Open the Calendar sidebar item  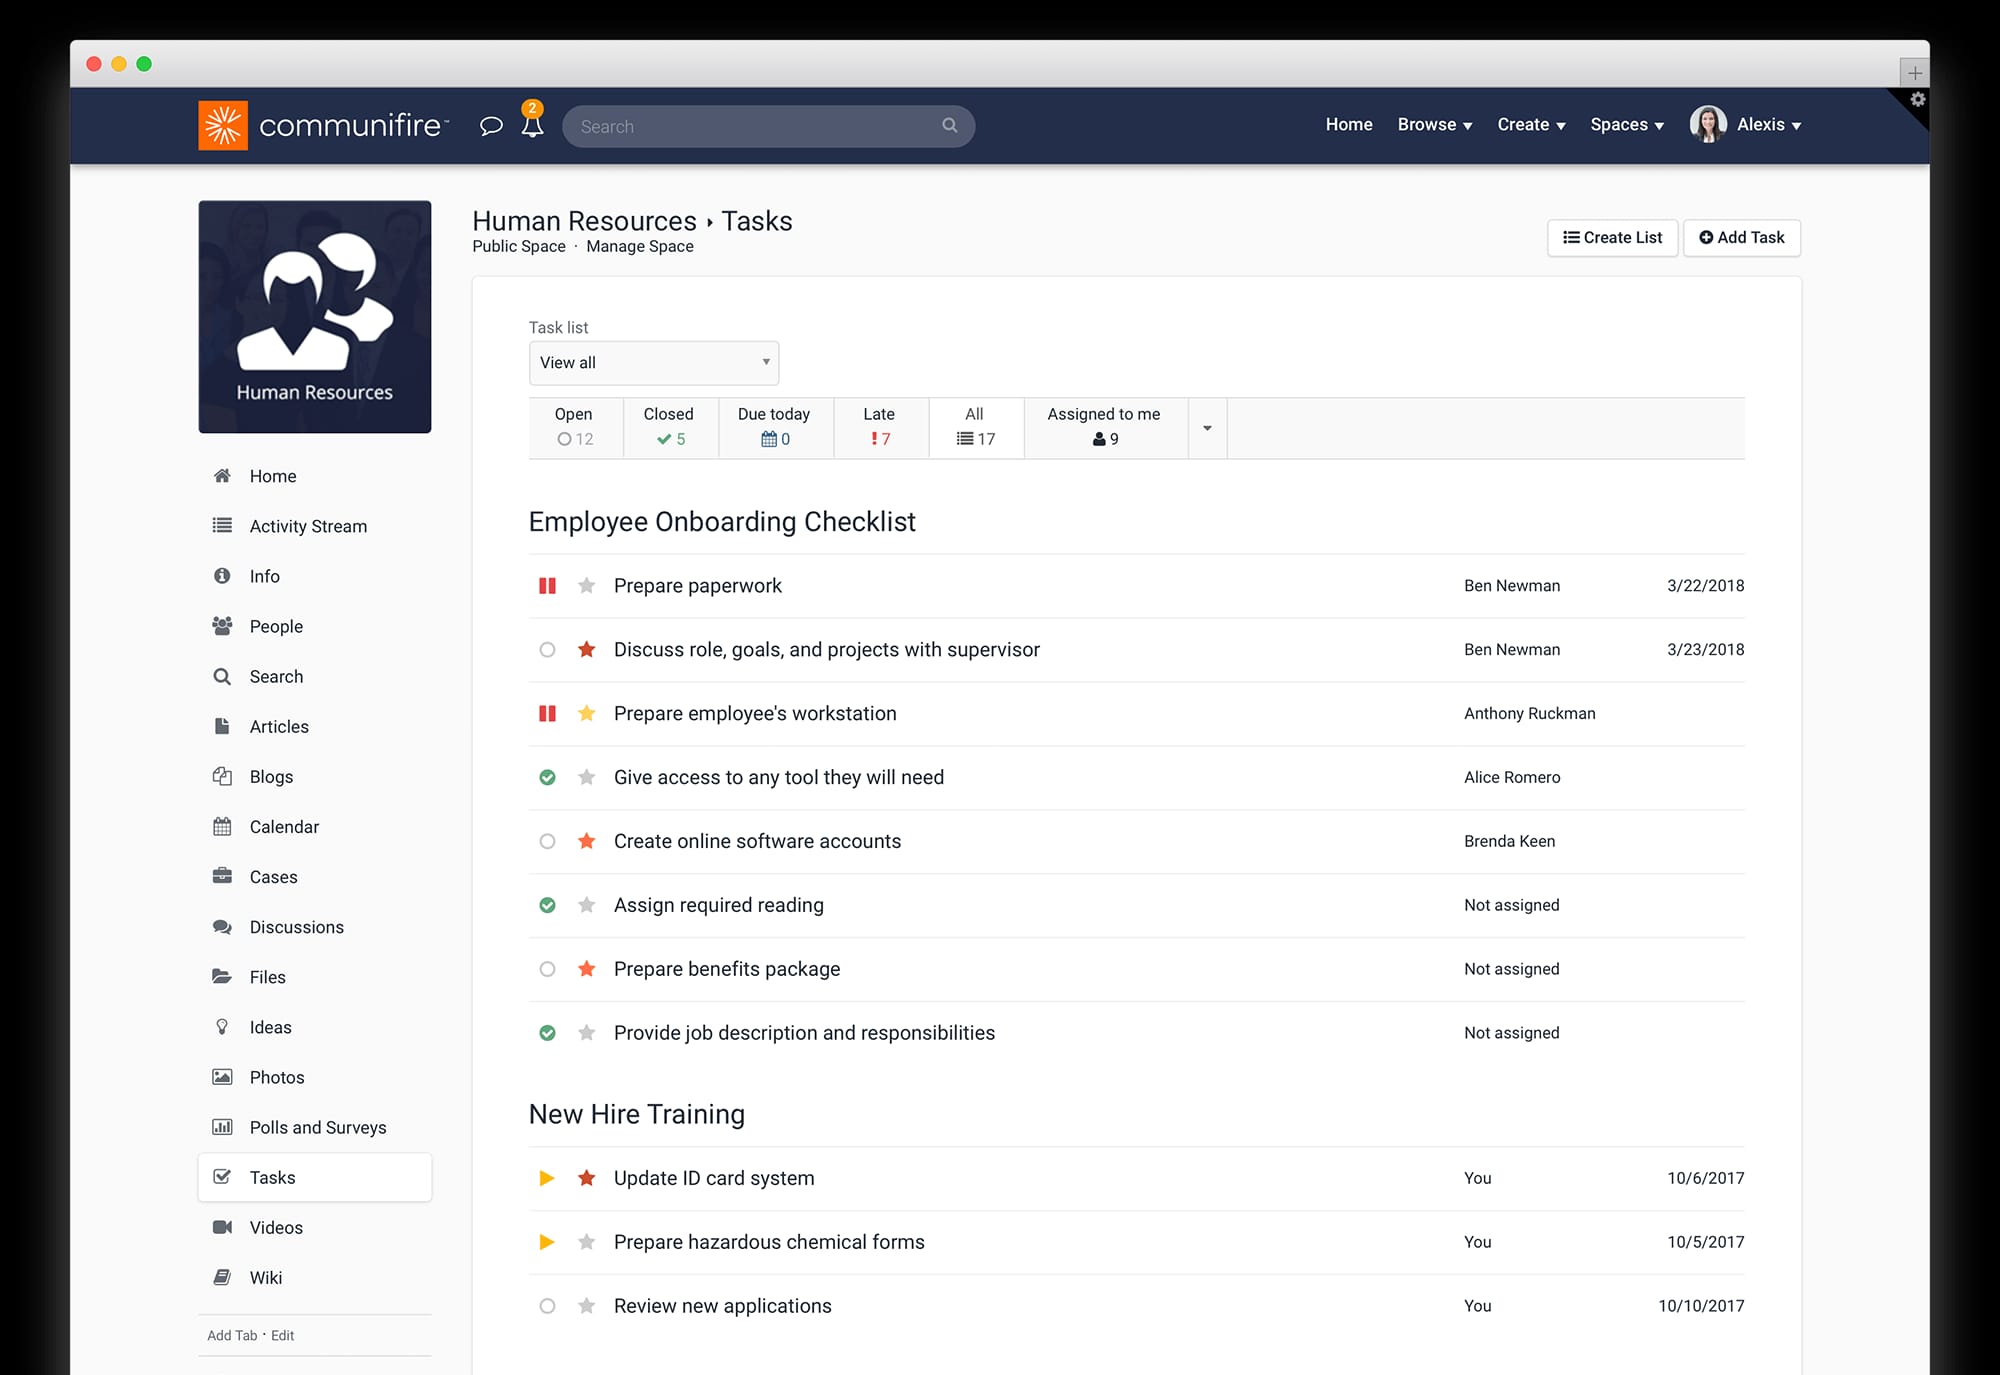click(x=315, y=827)
